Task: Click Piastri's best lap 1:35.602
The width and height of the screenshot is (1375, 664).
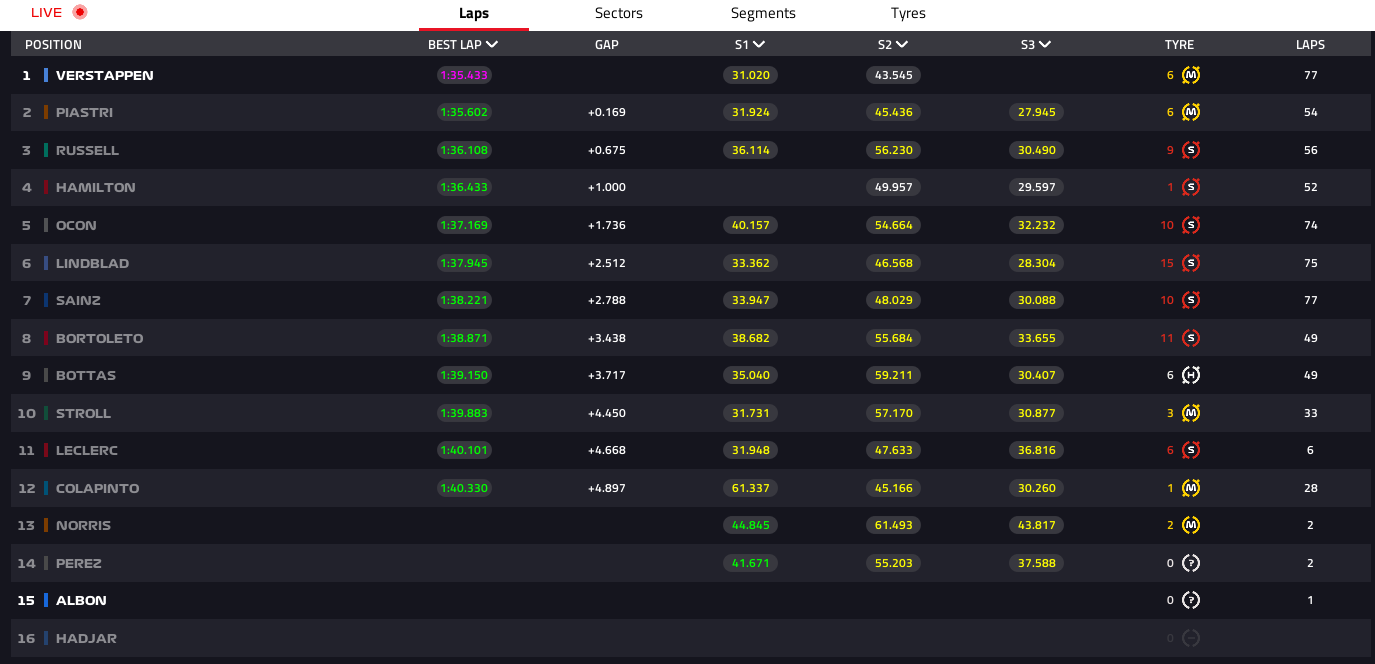Action: click(x=464, y=112)
